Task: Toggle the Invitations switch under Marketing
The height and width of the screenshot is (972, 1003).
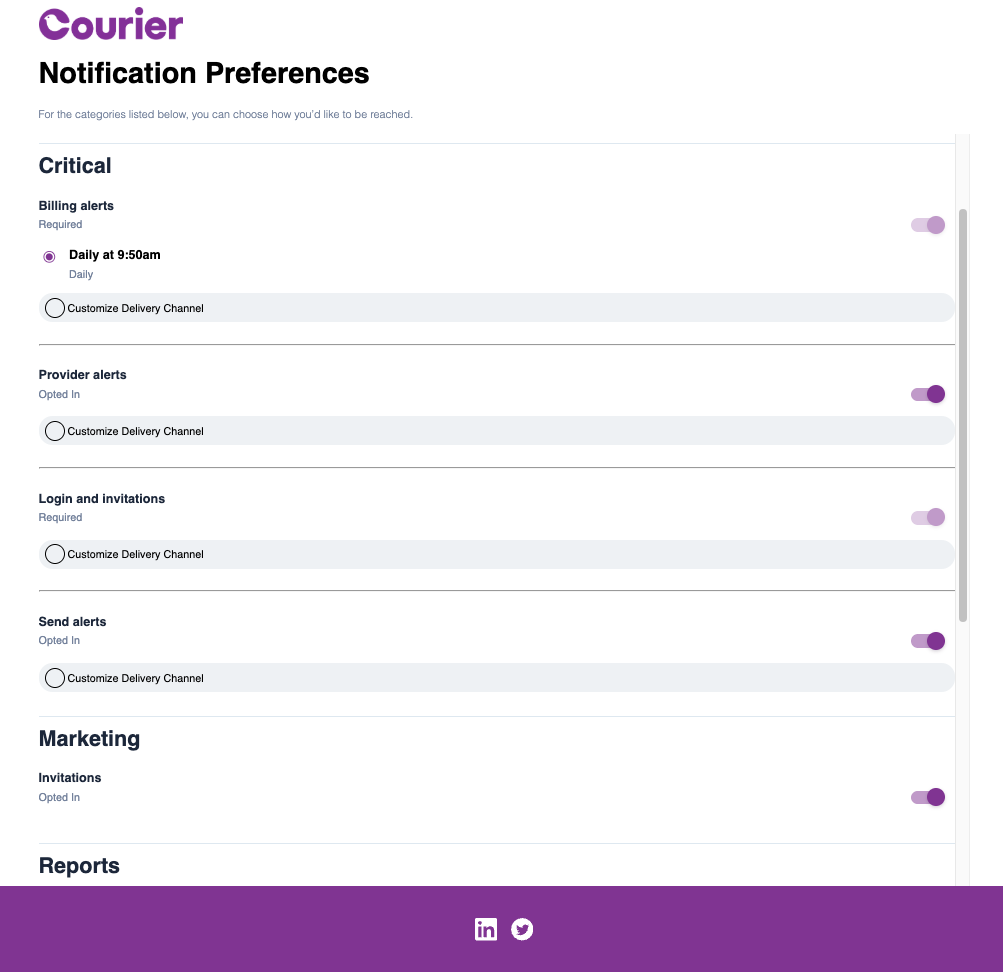Action: tap(927, 797)
